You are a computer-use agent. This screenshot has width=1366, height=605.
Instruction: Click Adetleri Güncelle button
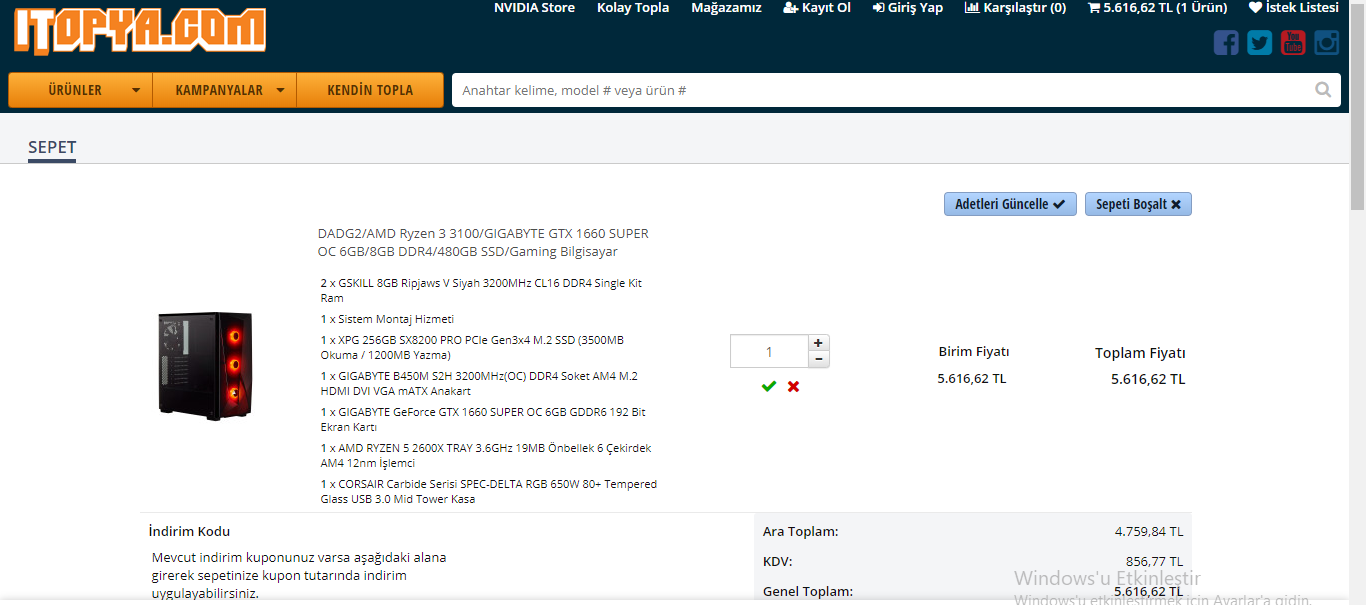[1010, 204]
